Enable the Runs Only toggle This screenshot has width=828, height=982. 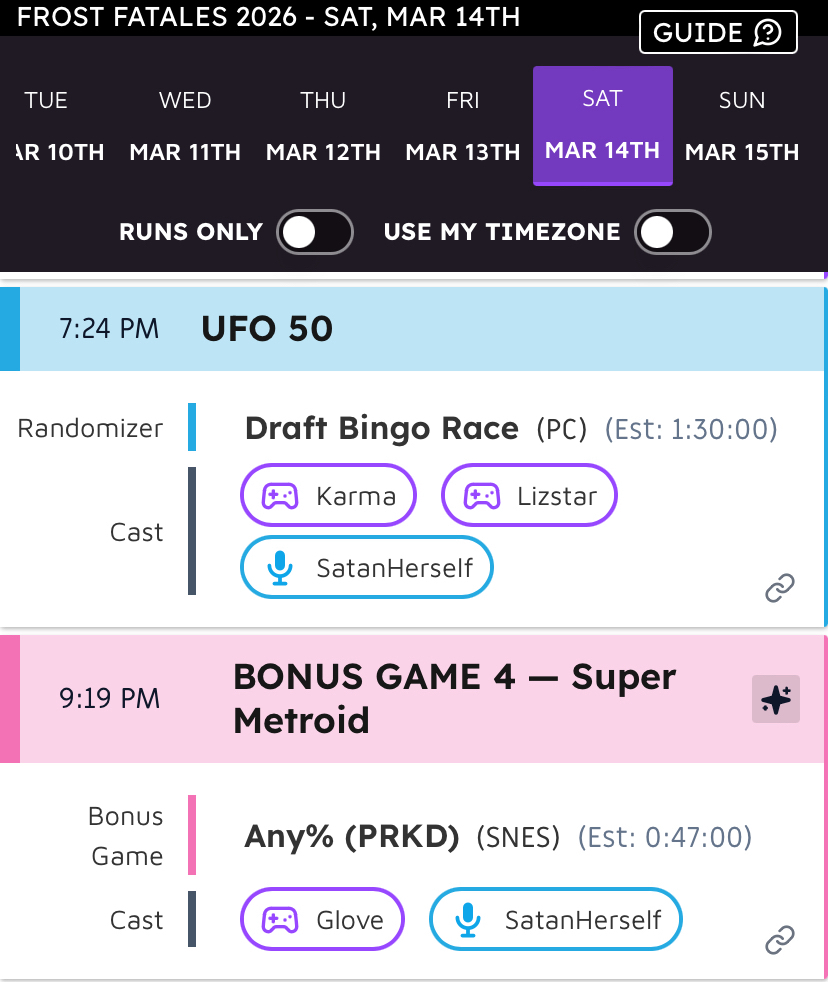click(316, 232)
